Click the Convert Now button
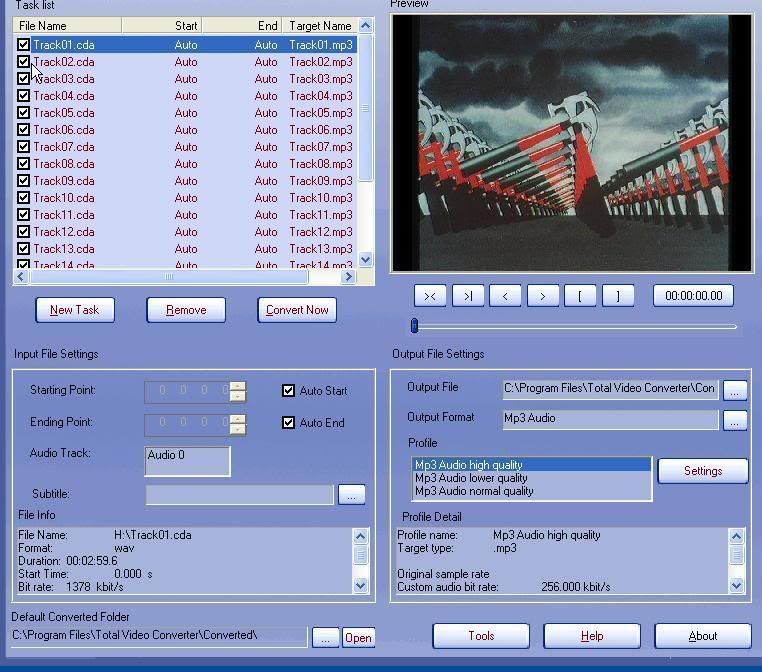Screen dimensions: 762x672 (297, 310)
